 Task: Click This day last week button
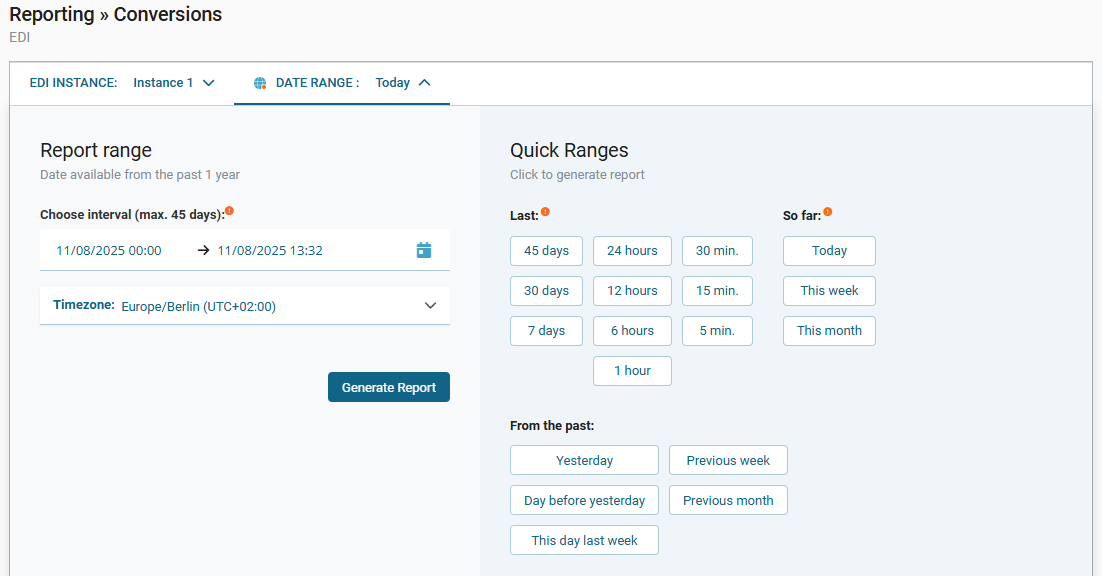point(584,540)
